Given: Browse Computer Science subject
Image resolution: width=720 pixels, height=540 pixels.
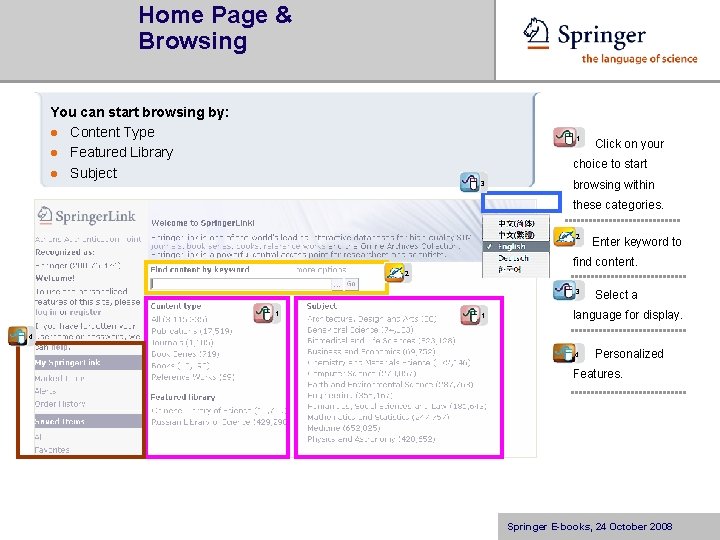Looking at the screenshot, I should pyautogui.click(x=362, y=374).
